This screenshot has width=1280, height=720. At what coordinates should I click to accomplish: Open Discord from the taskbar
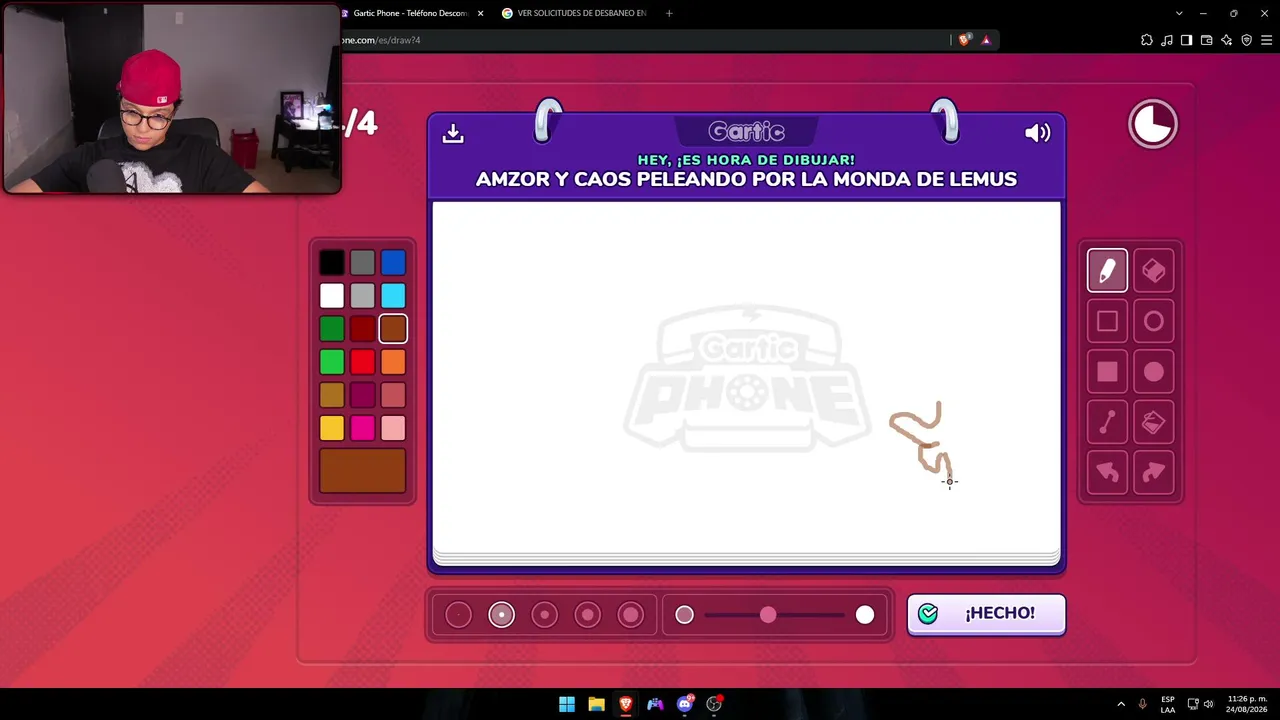pos(685,704)
